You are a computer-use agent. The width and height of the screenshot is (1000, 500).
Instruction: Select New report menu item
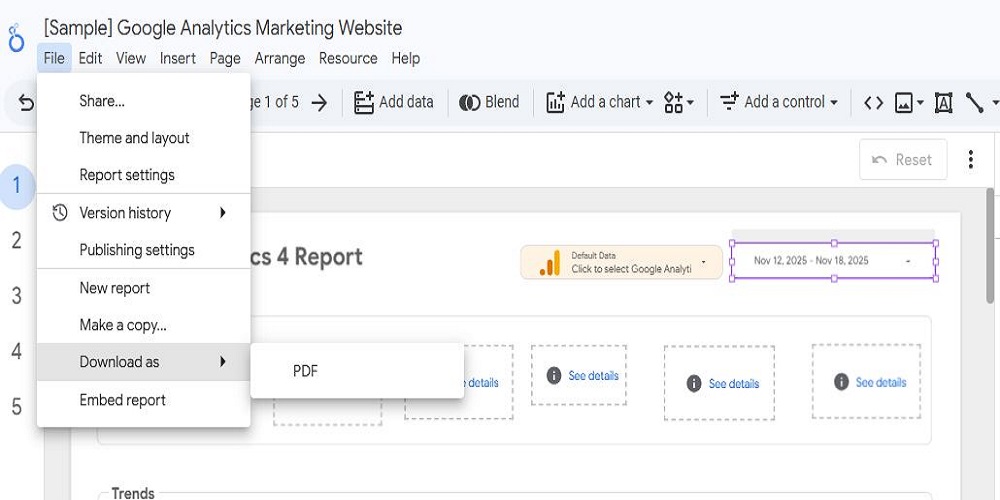tap(143, 288)
